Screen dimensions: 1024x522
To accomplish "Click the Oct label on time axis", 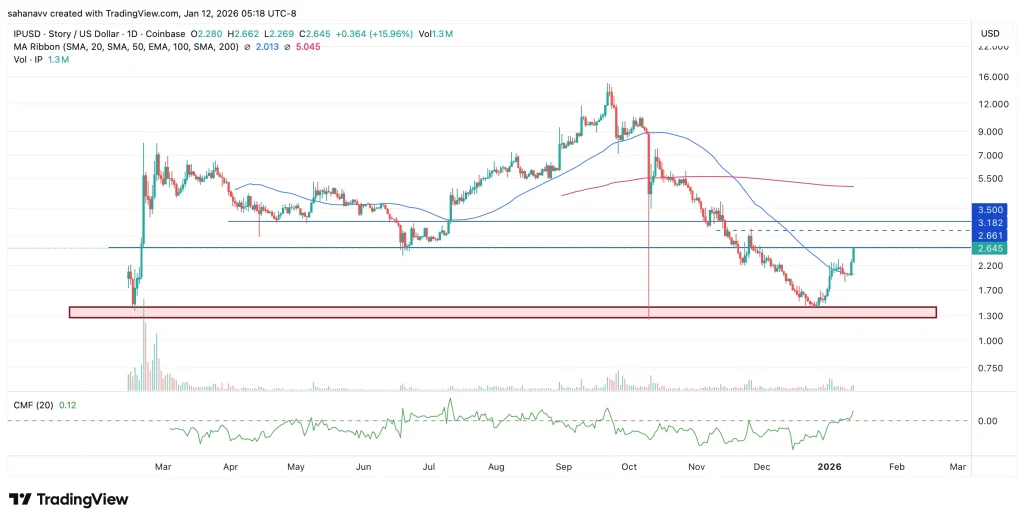I will (630, 466).
